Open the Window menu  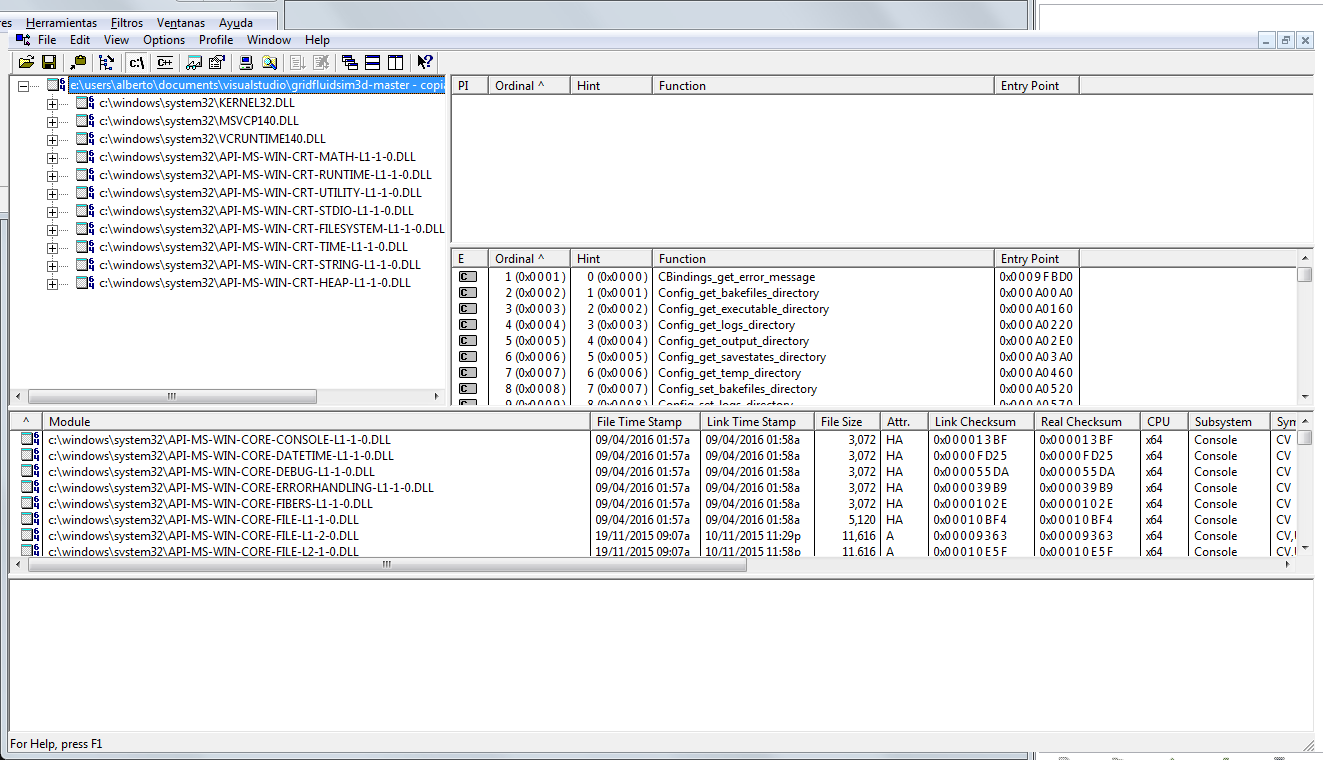pyautogui.click(x=269, y=40)
